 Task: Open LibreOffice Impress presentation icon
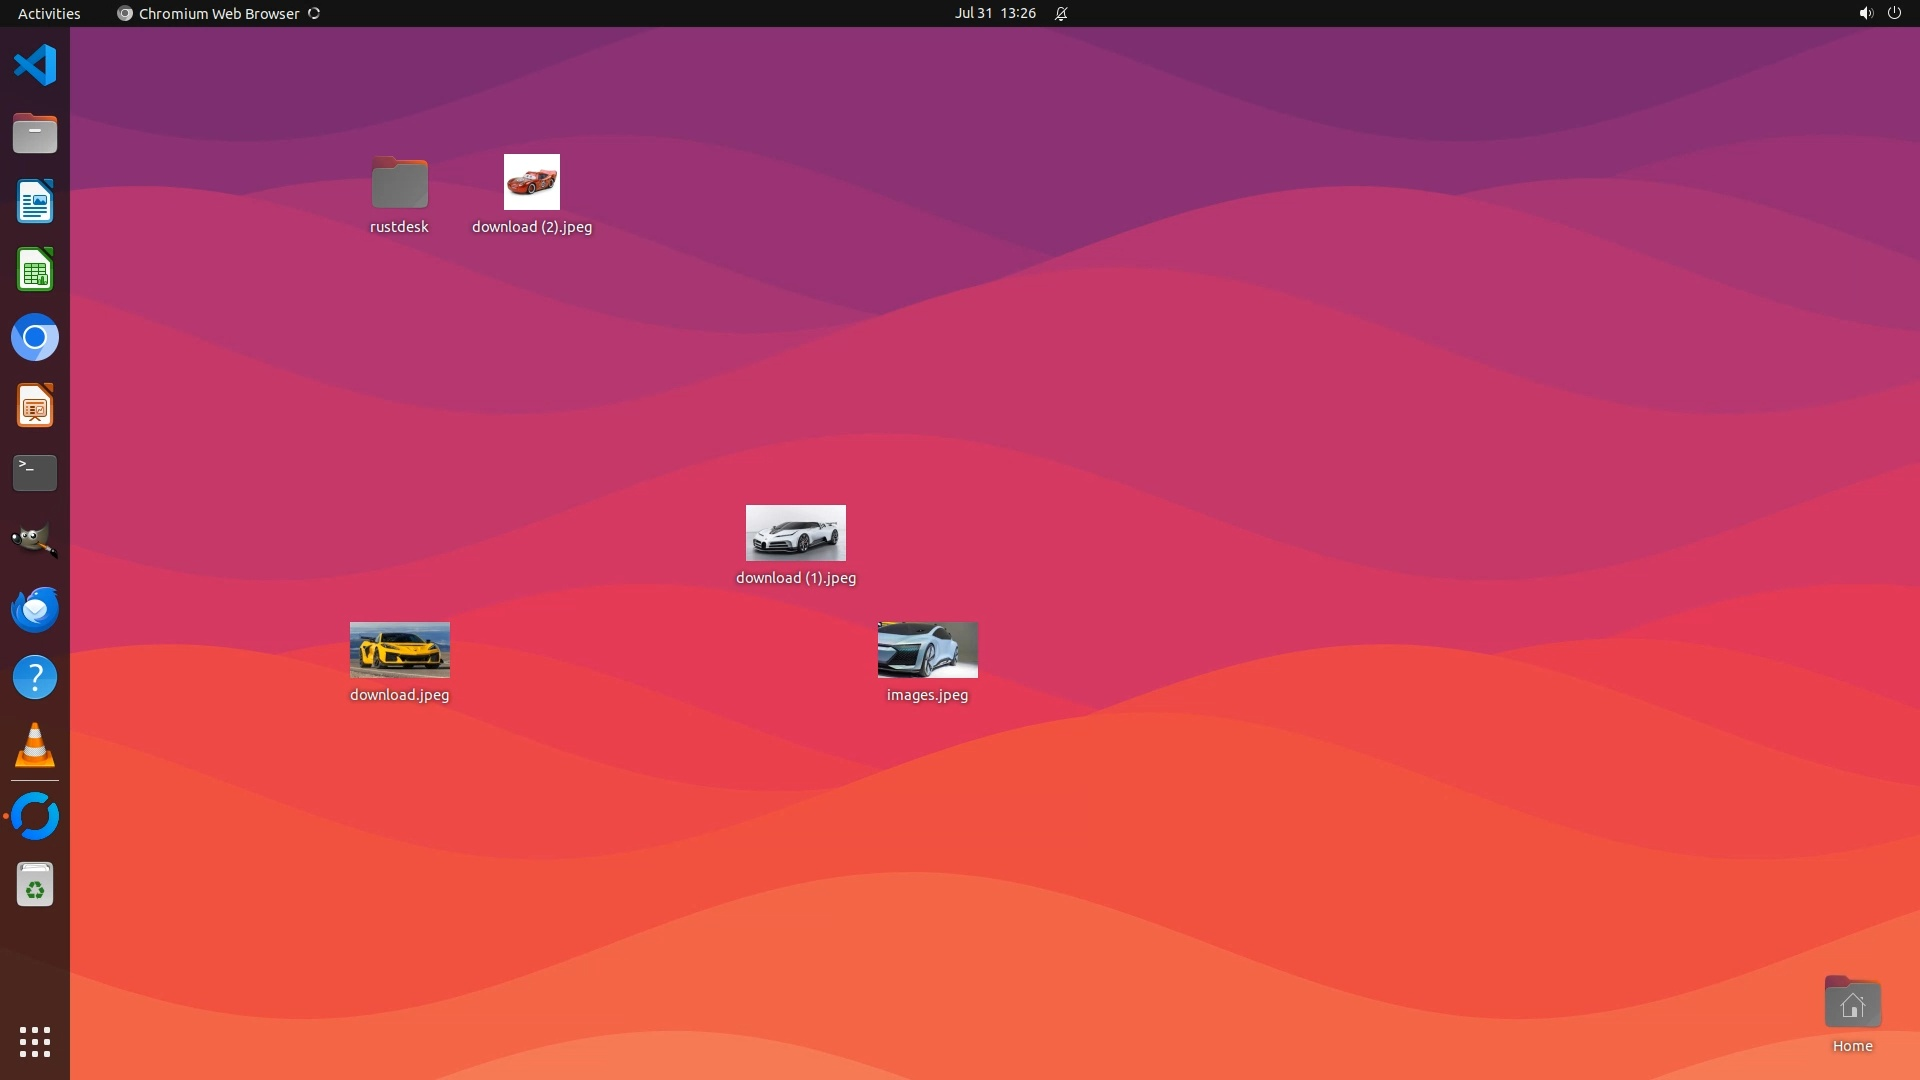tap(35, 406)
